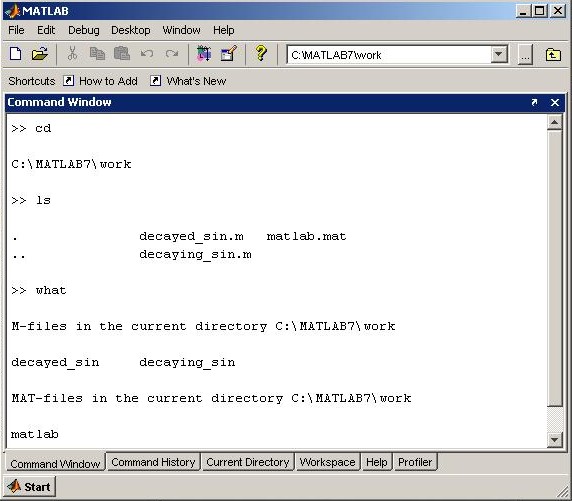Click the scrollbar down arrow
572x501 pixels.
554,440
